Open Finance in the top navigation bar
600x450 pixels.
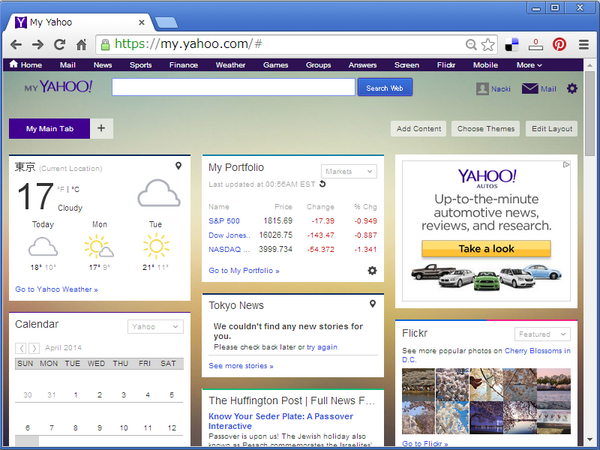coord(184,65)
